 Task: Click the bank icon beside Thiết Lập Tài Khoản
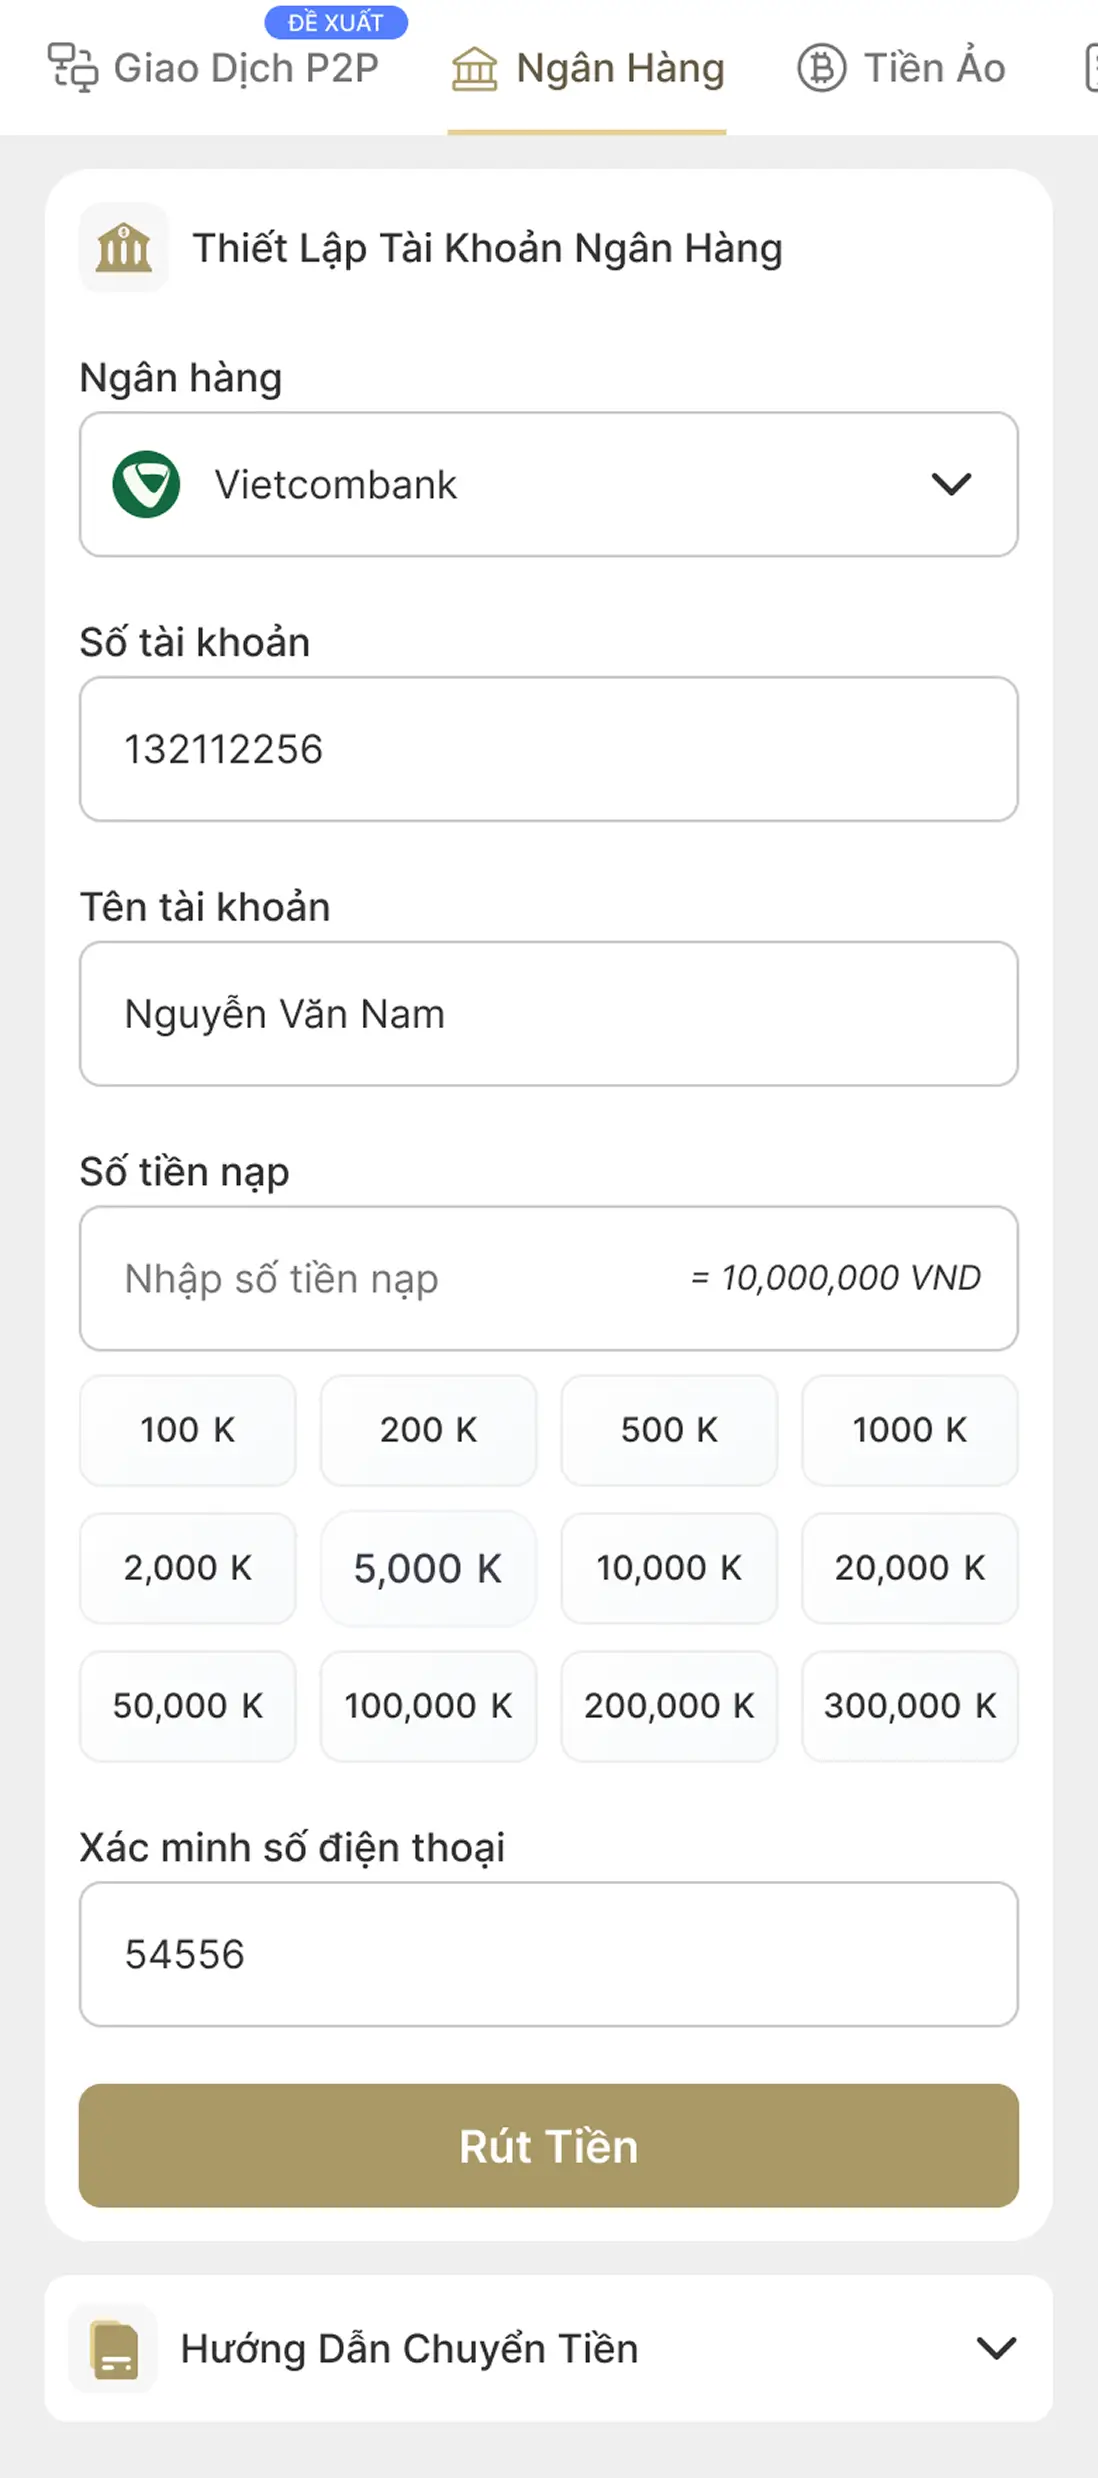coord(124,248)
